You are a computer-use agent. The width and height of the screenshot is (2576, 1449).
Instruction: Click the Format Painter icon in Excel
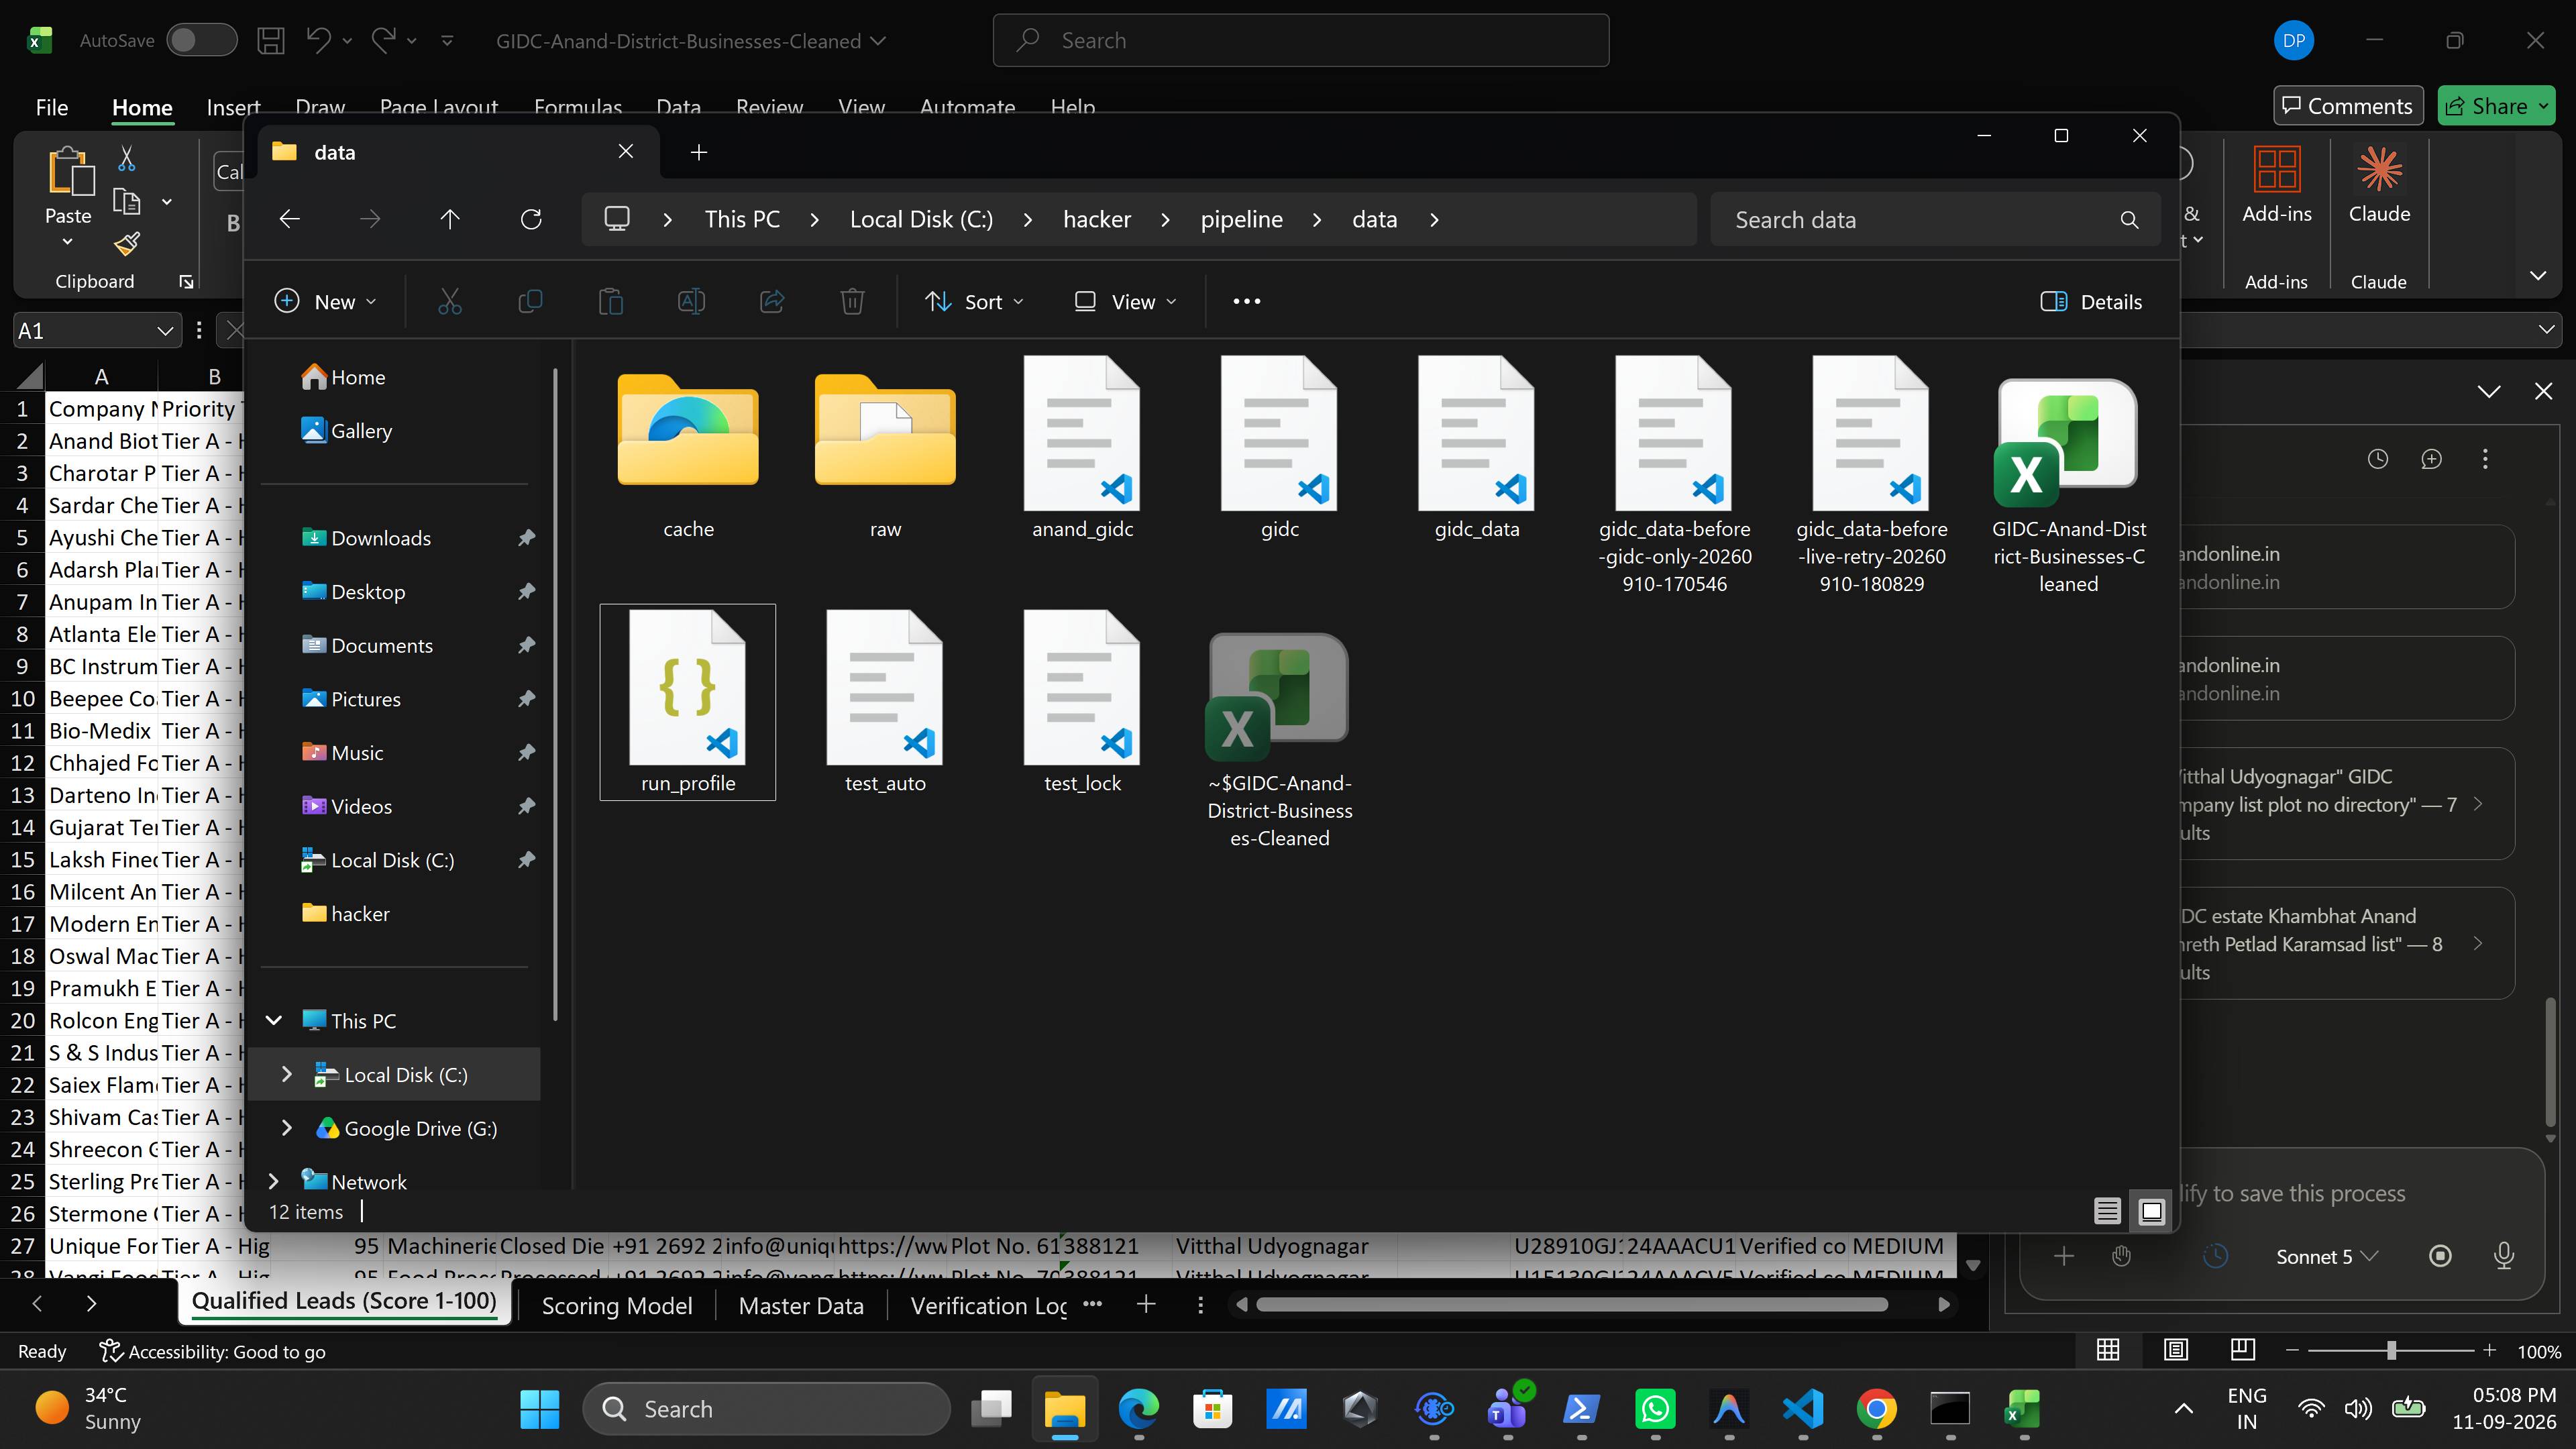click(x=127, y=243)
